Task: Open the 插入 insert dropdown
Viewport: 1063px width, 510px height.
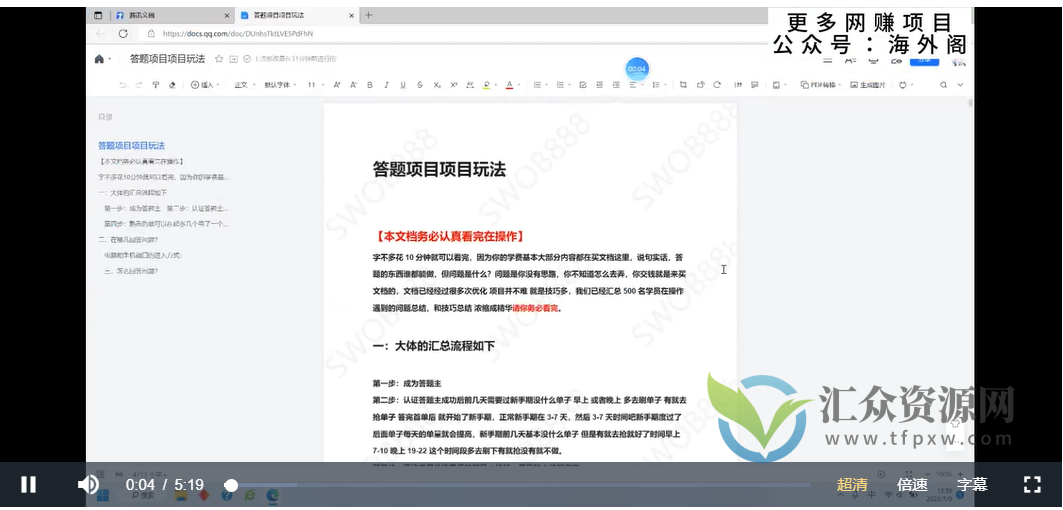Action: point(205,85)
